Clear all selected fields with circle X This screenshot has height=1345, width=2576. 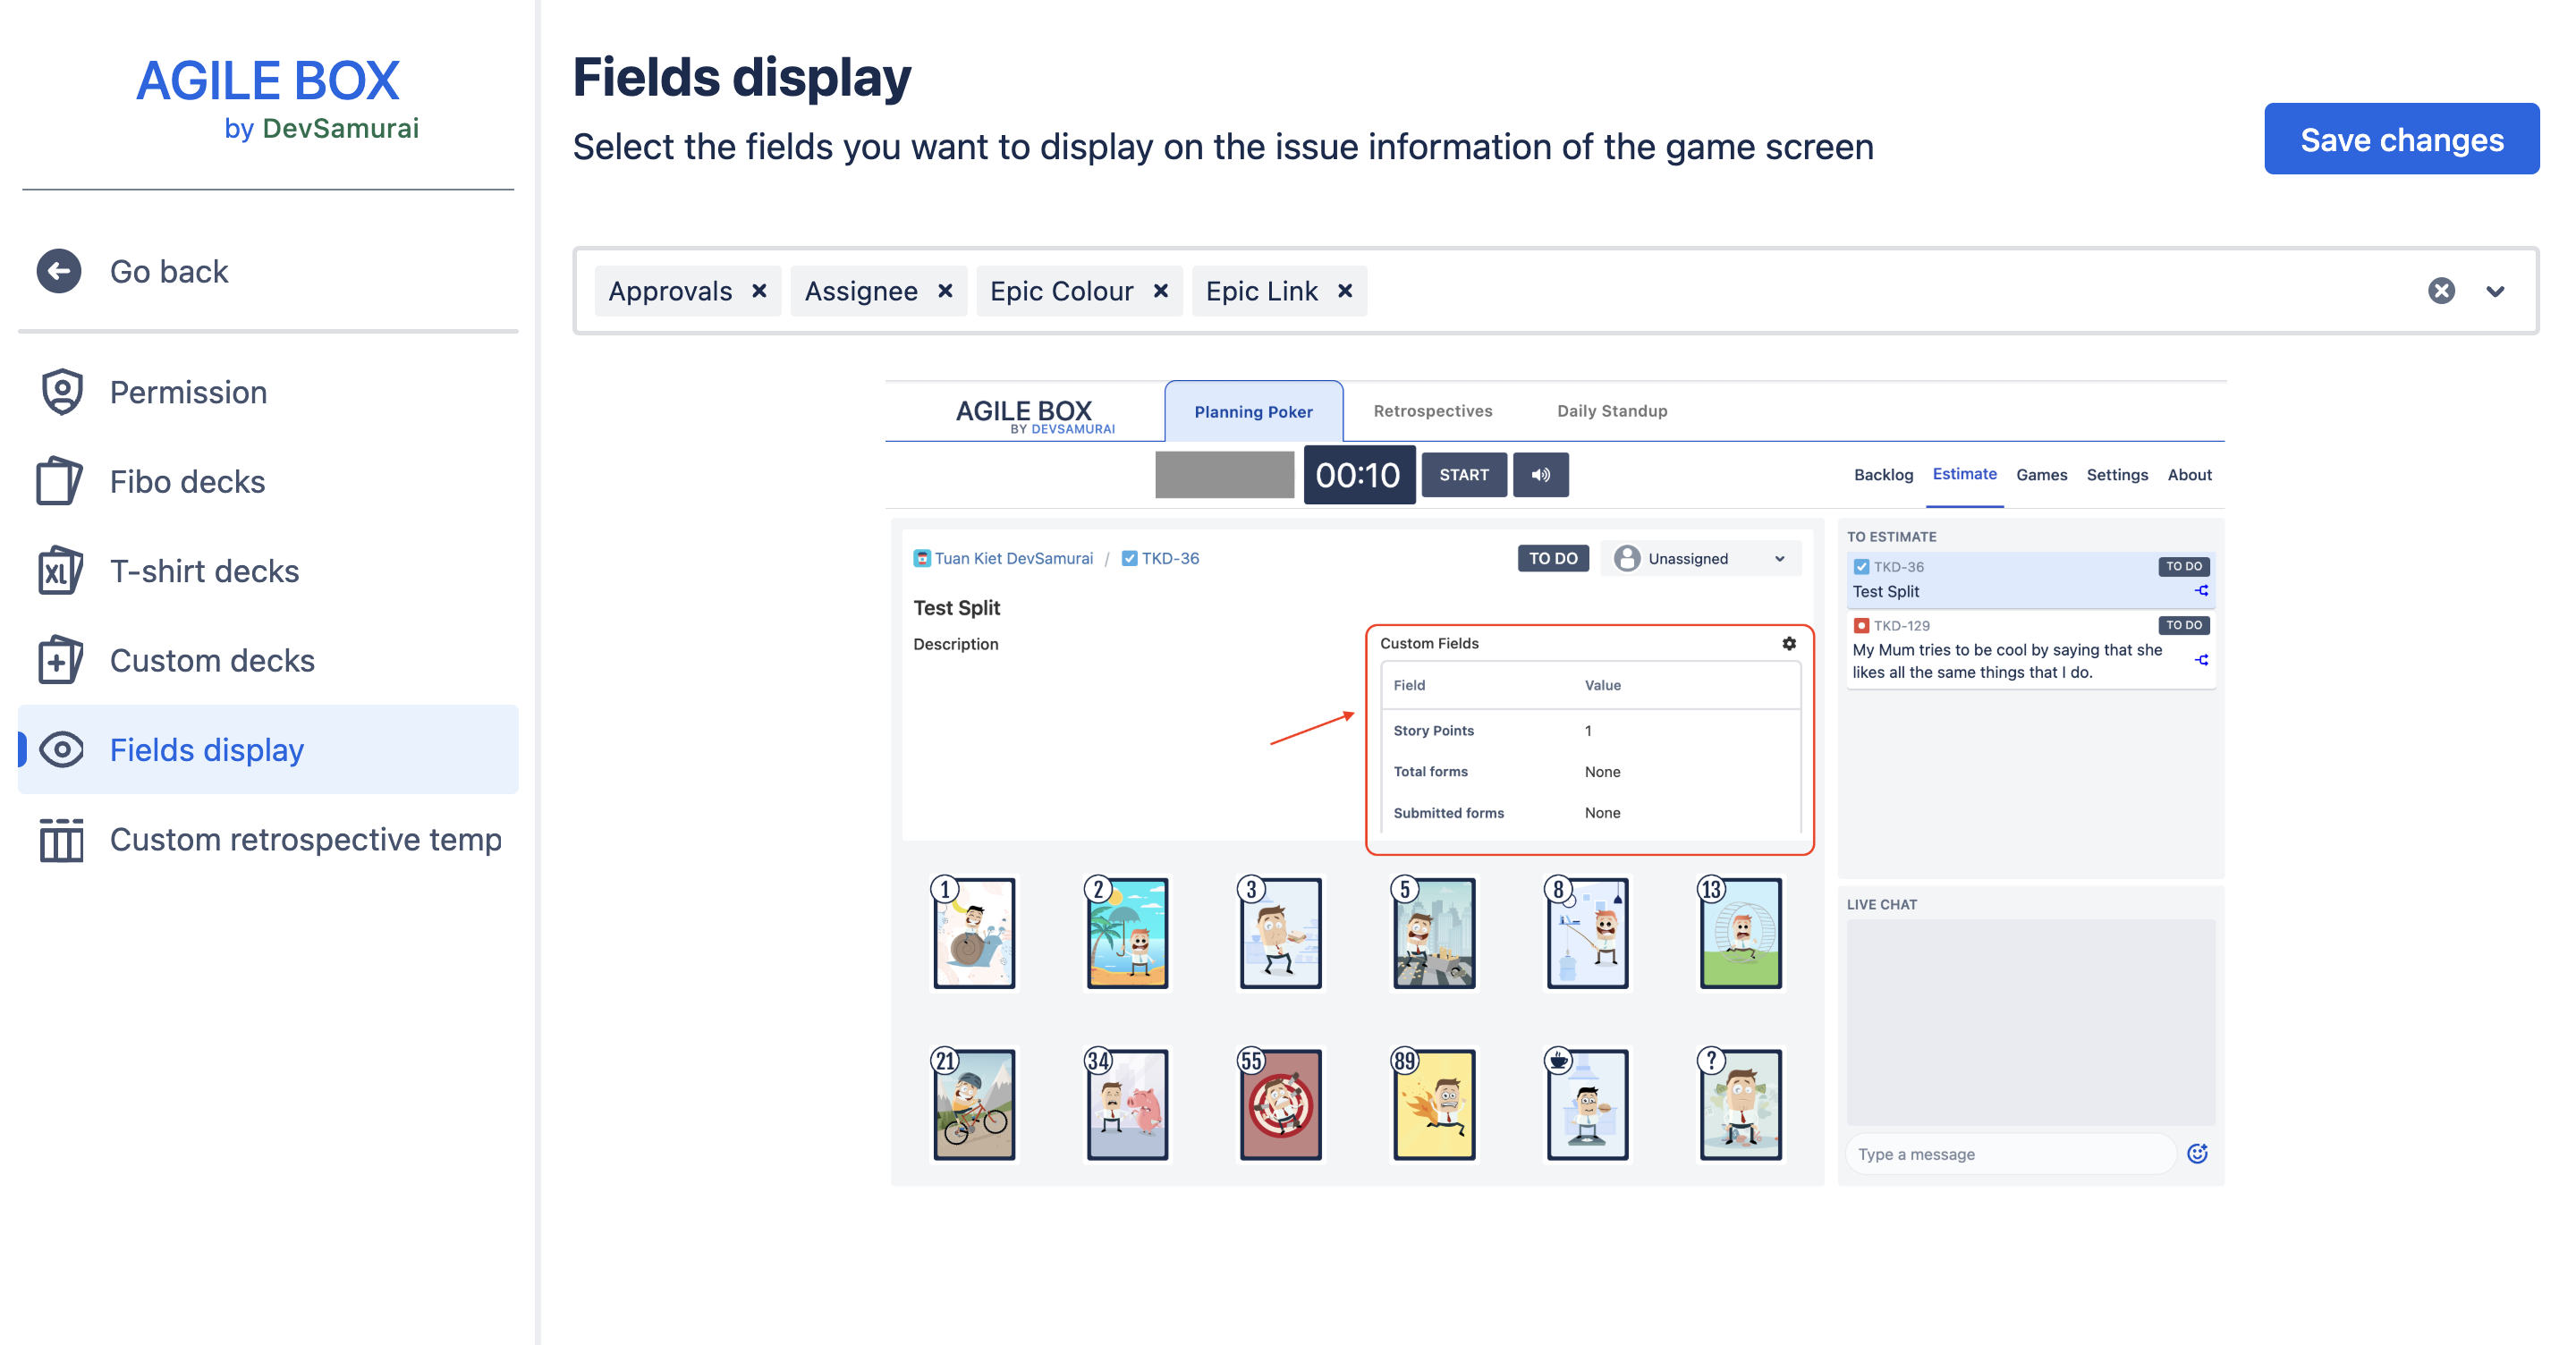coord(2441,291)
